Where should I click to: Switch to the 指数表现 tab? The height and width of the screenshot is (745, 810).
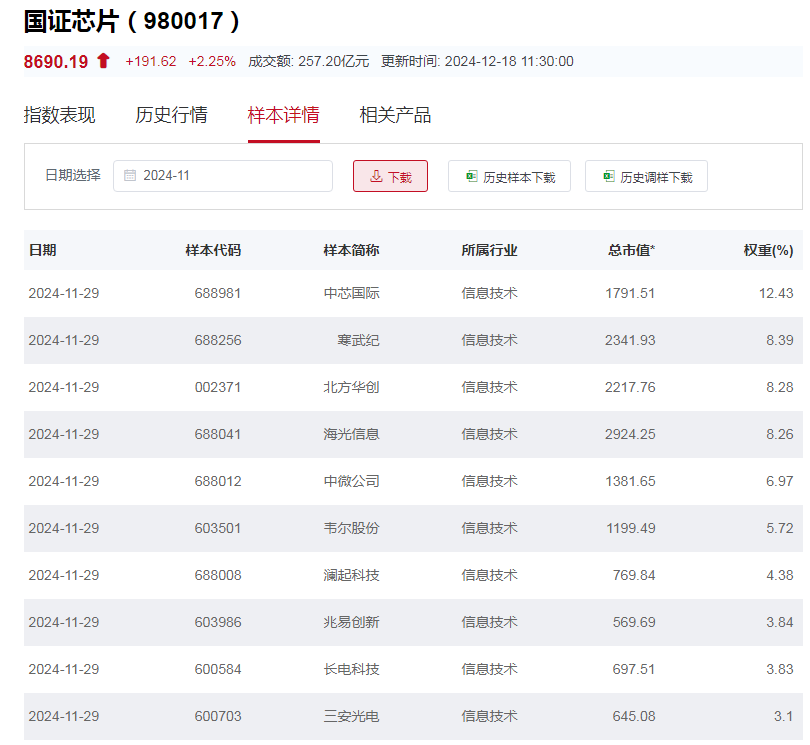61,115
